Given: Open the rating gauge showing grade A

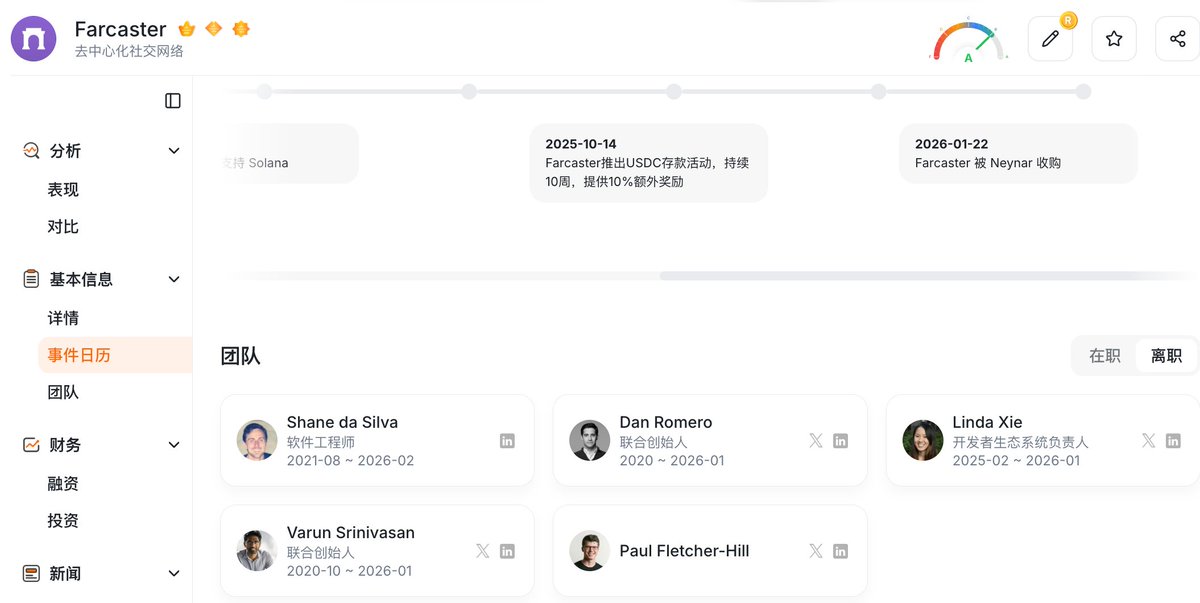Looking at the screenshot, I should pyautogui.click(x=968, y=40).
